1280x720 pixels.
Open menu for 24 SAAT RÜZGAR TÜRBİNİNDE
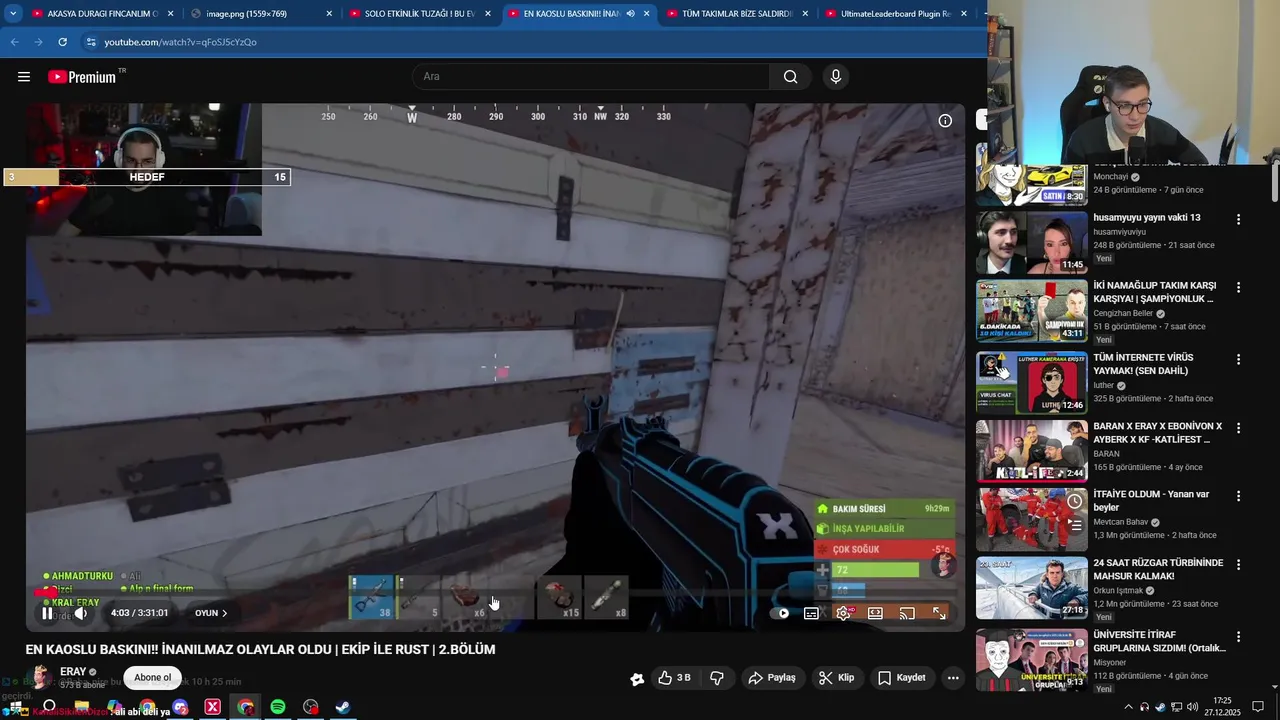pos(1238,564)
